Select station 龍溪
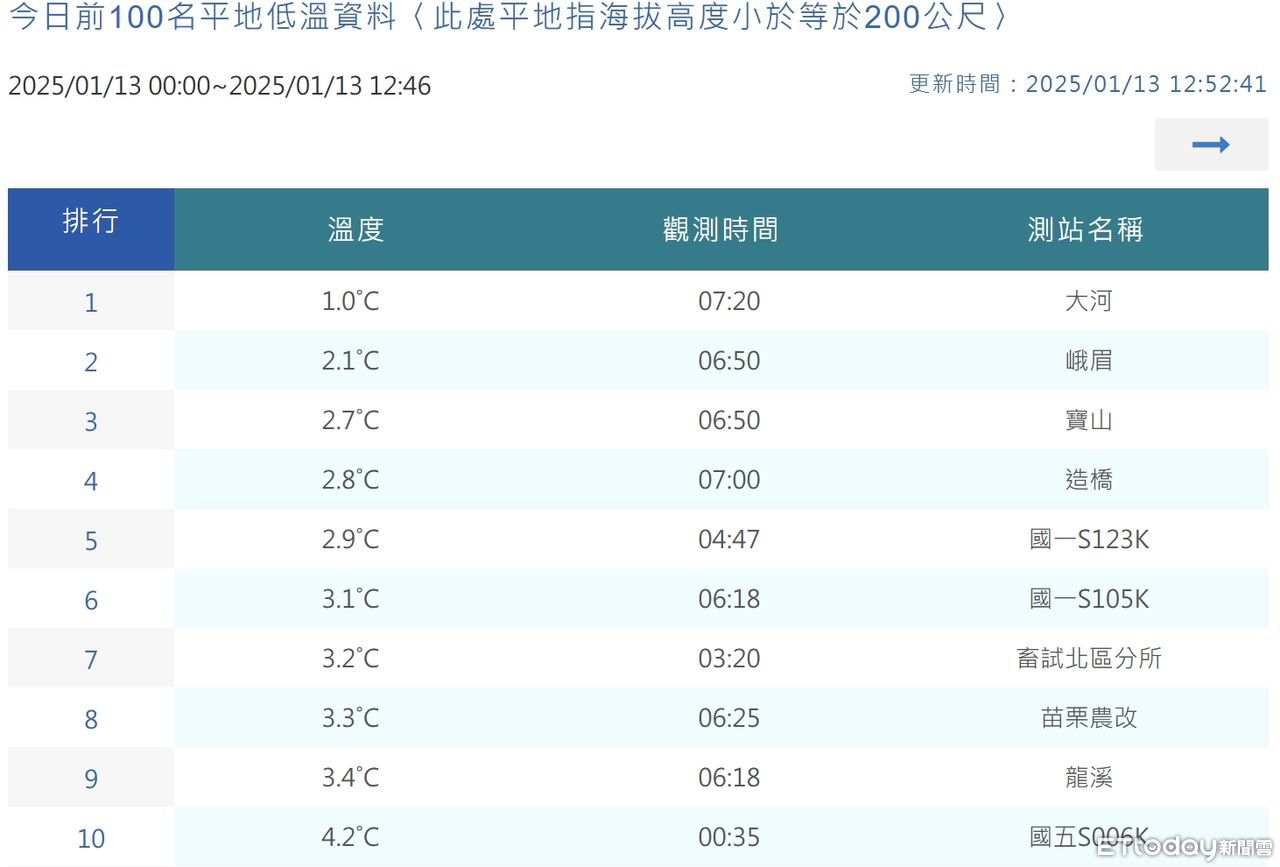 click(x=1088, y=778)
